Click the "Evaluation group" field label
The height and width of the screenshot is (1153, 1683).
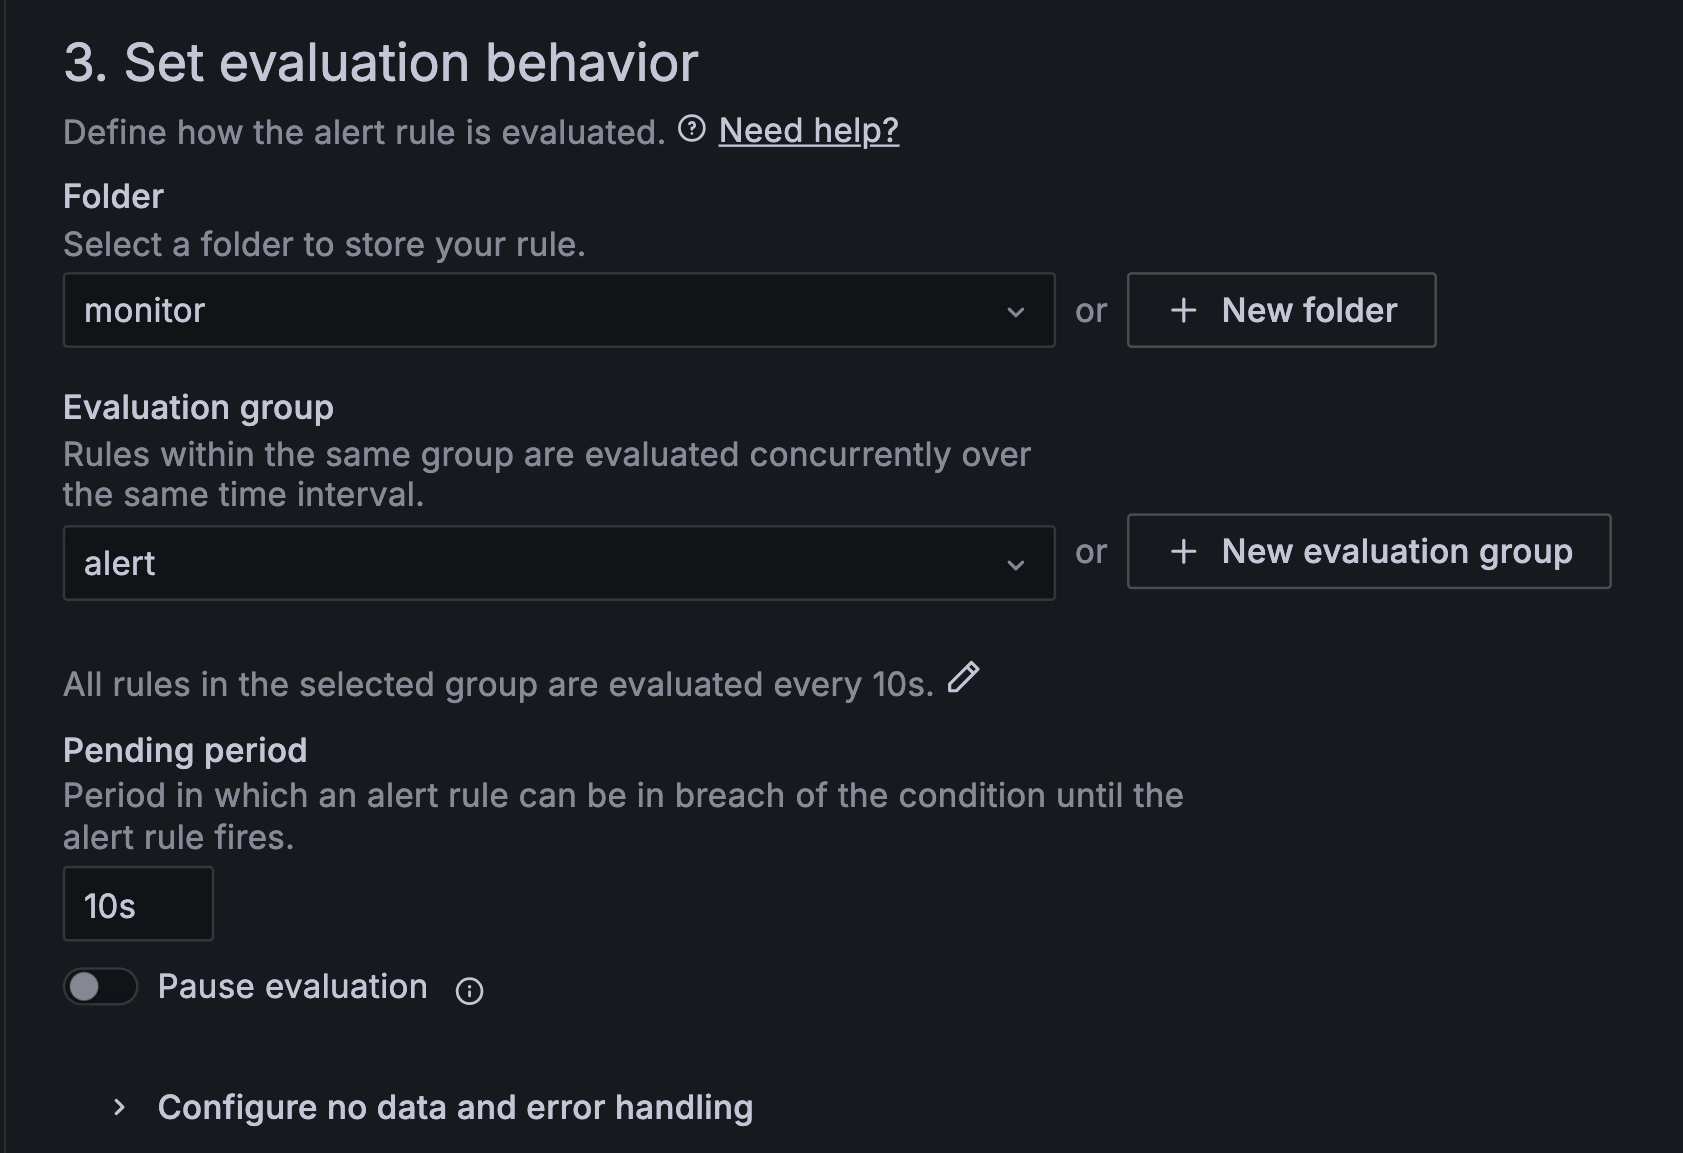(x=198, y=407)
